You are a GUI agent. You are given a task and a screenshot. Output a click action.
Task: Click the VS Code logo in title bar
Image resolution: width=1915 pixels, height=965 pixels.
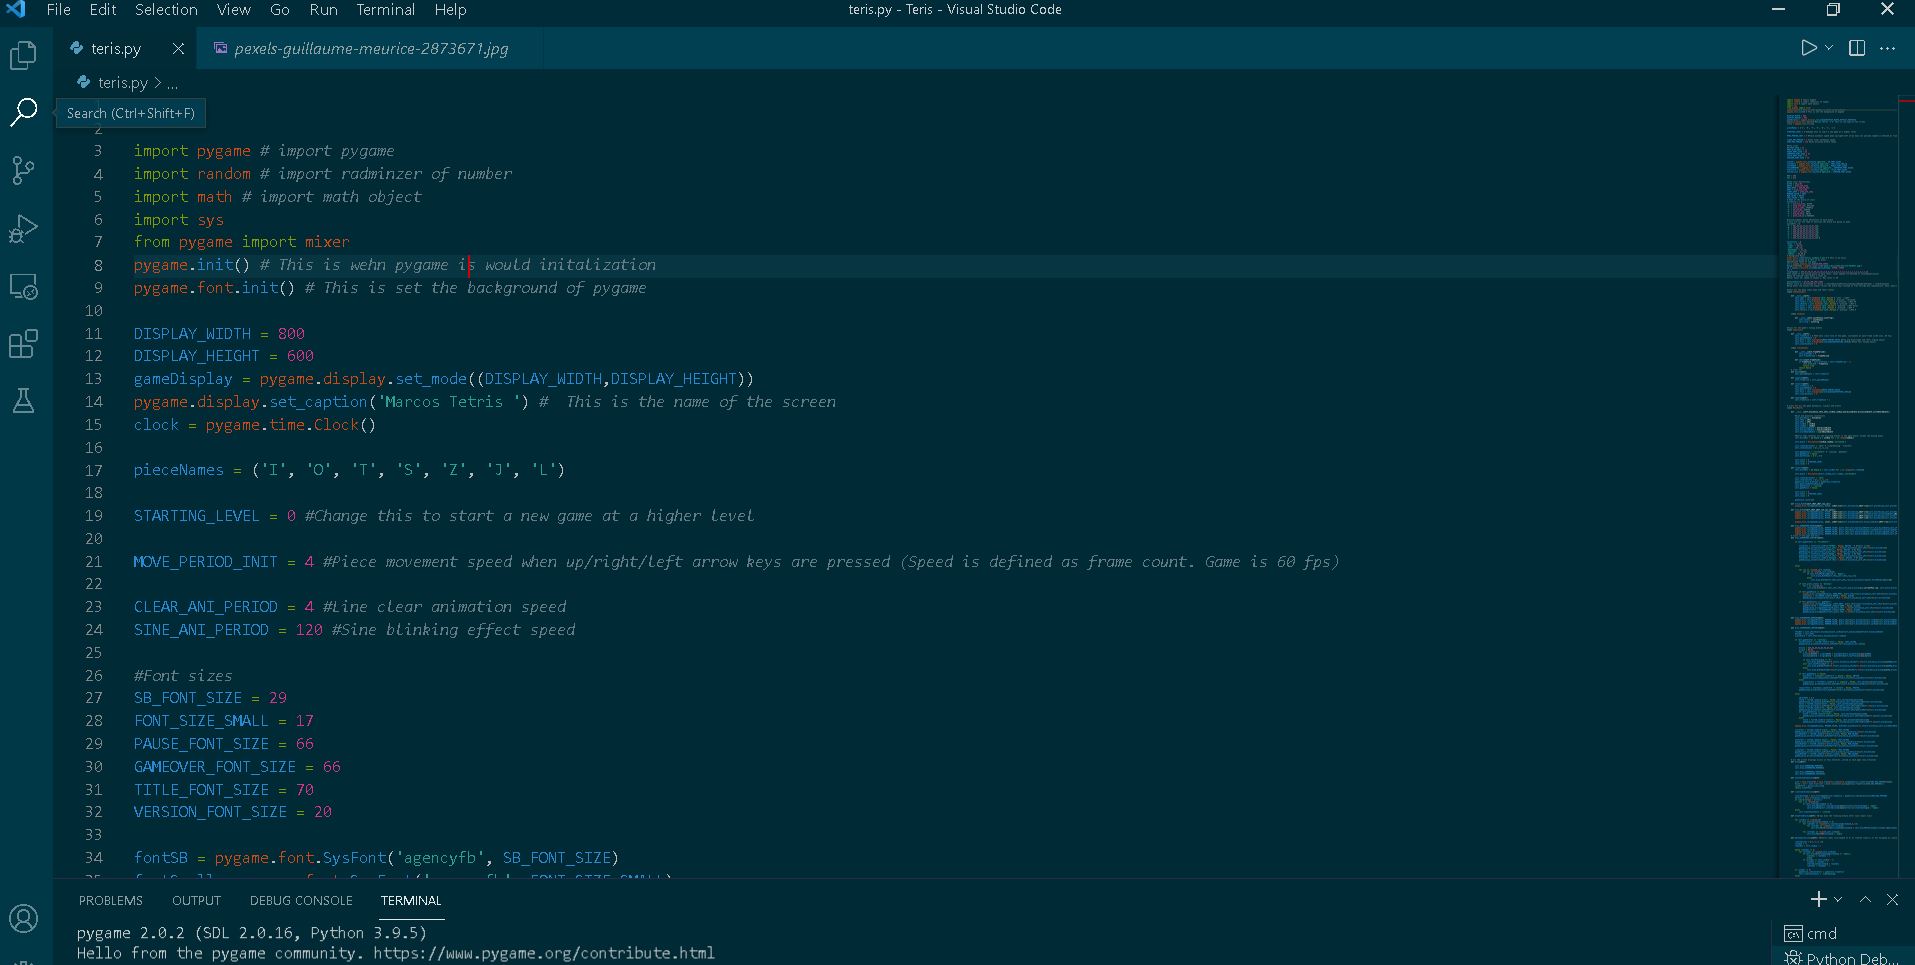coord(16,10)
